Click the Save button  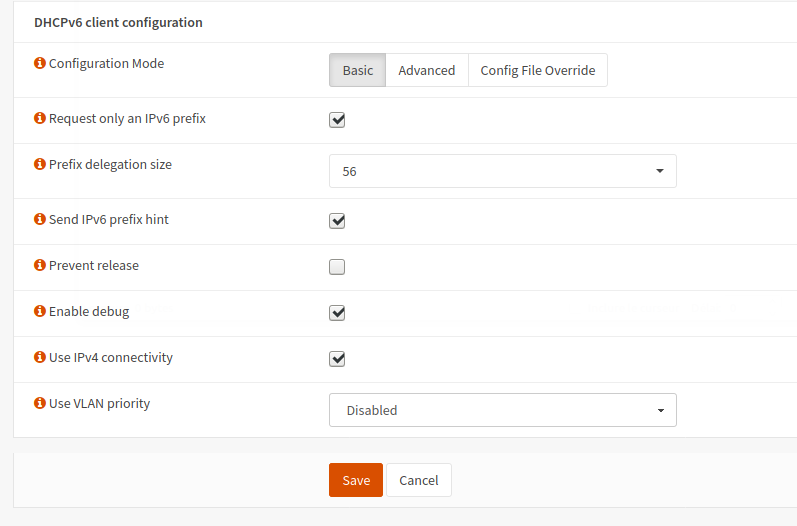[355, 480]
